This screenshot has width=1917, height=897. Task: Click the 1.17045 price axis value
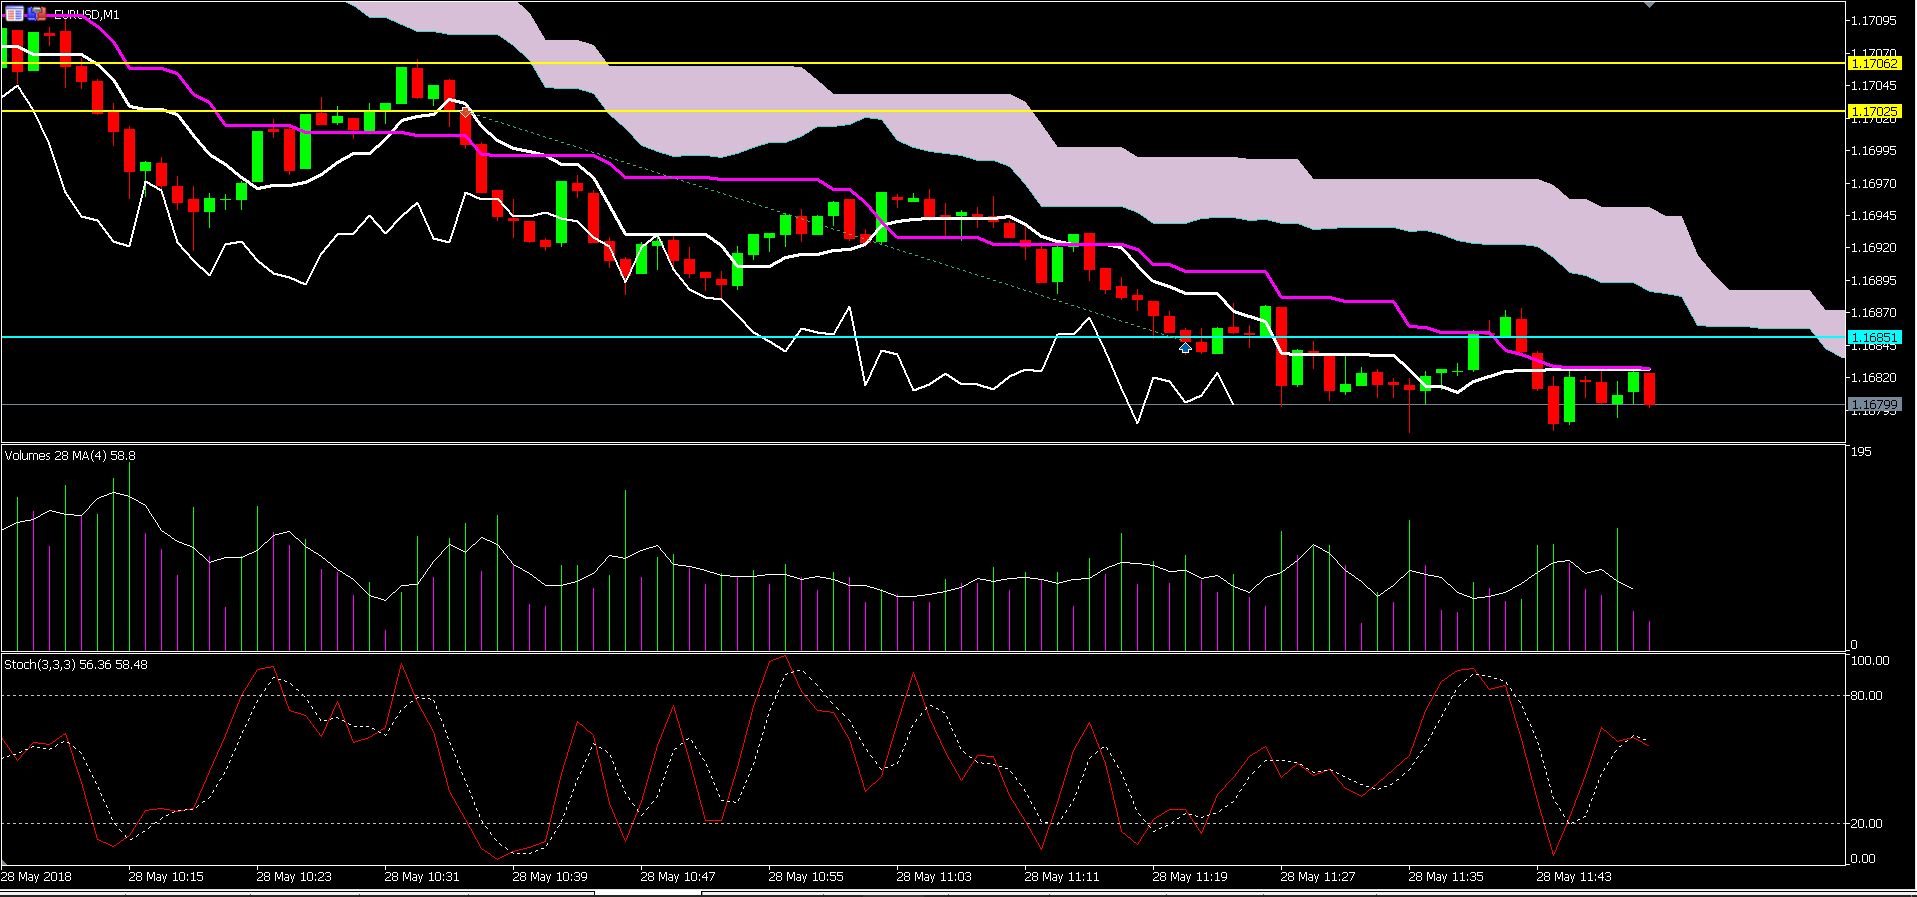(1874, 85)
